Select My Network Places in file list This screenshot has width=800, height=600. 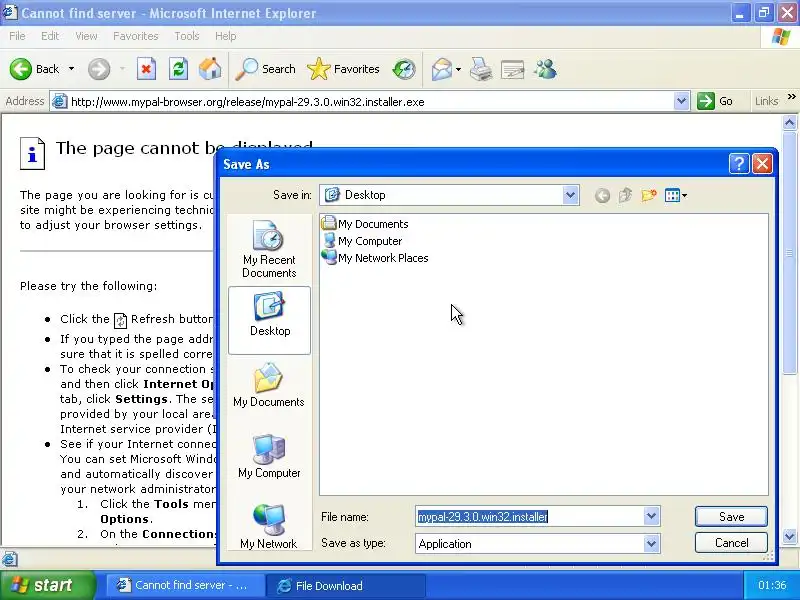coord(375,258)
